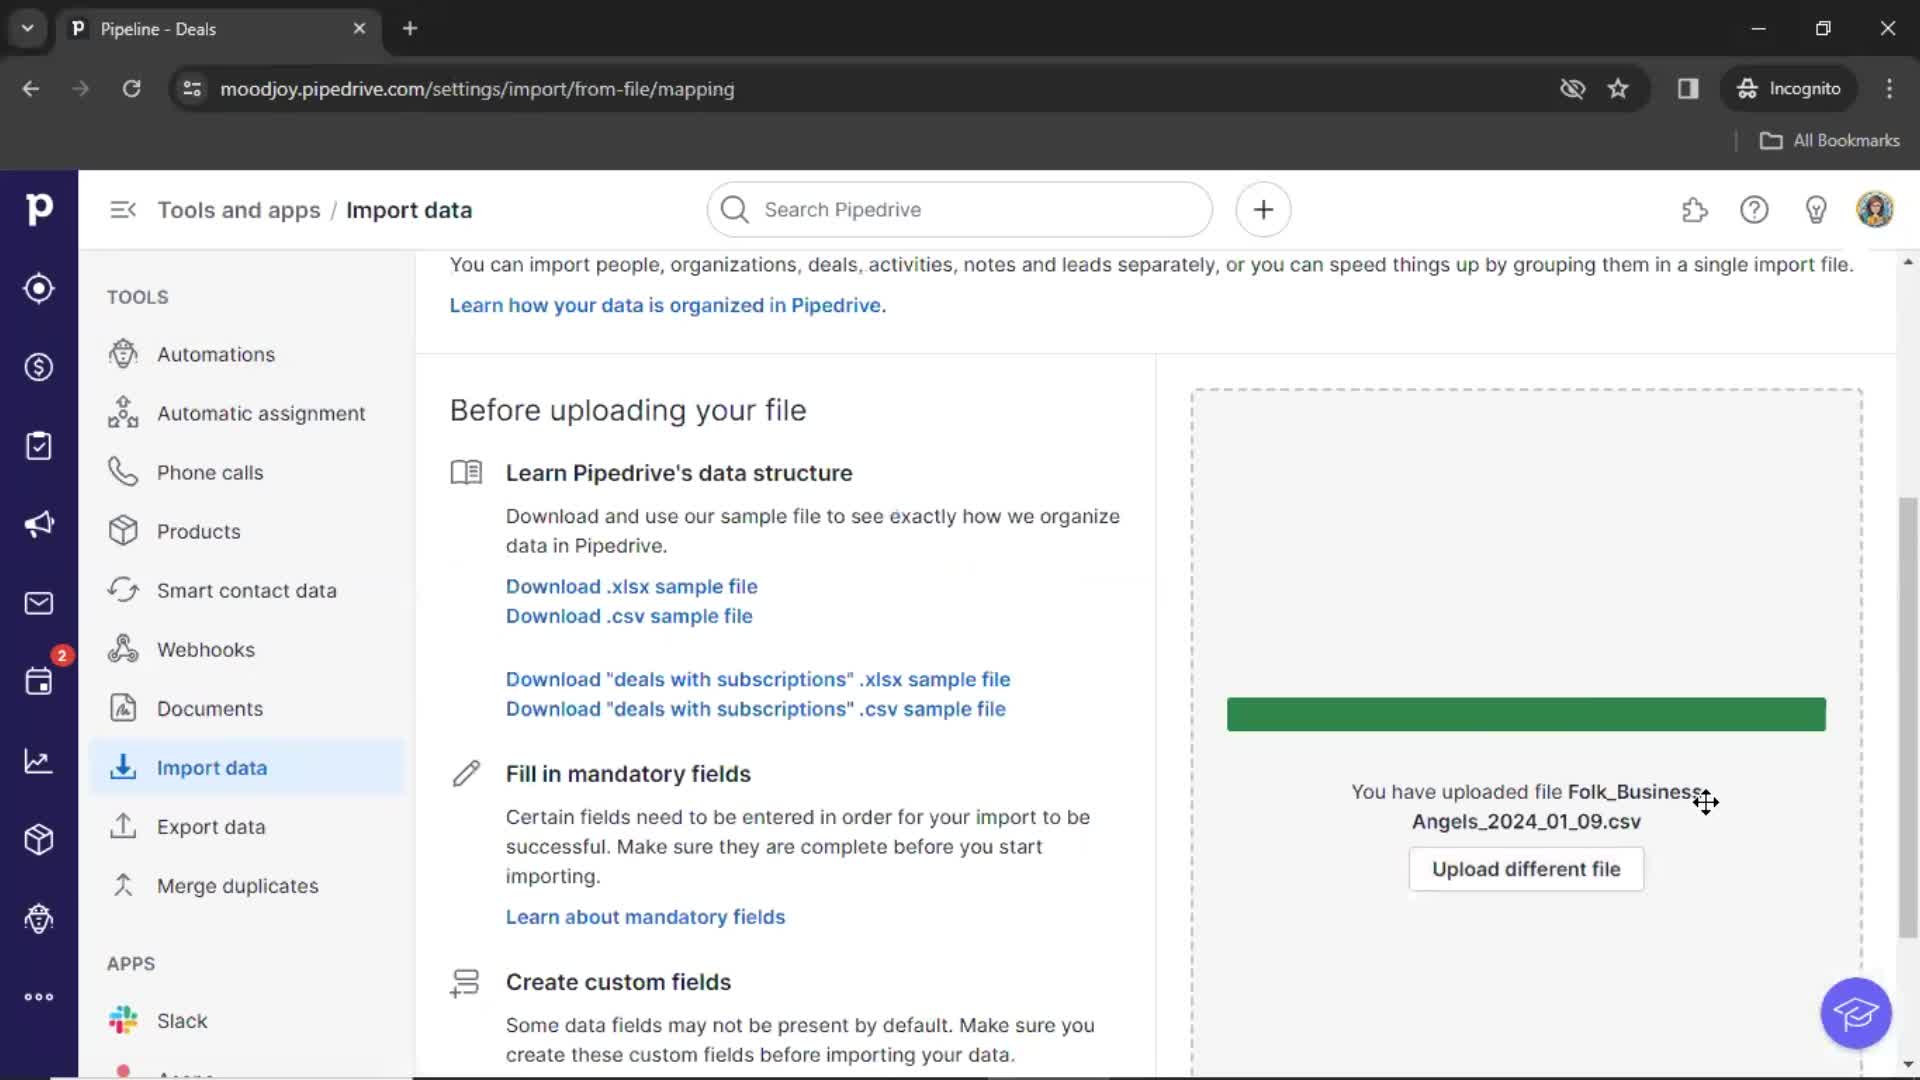The image size is (1920, 1080).
Task: Open All Bookmarks folder
Action: [1830, 140]
